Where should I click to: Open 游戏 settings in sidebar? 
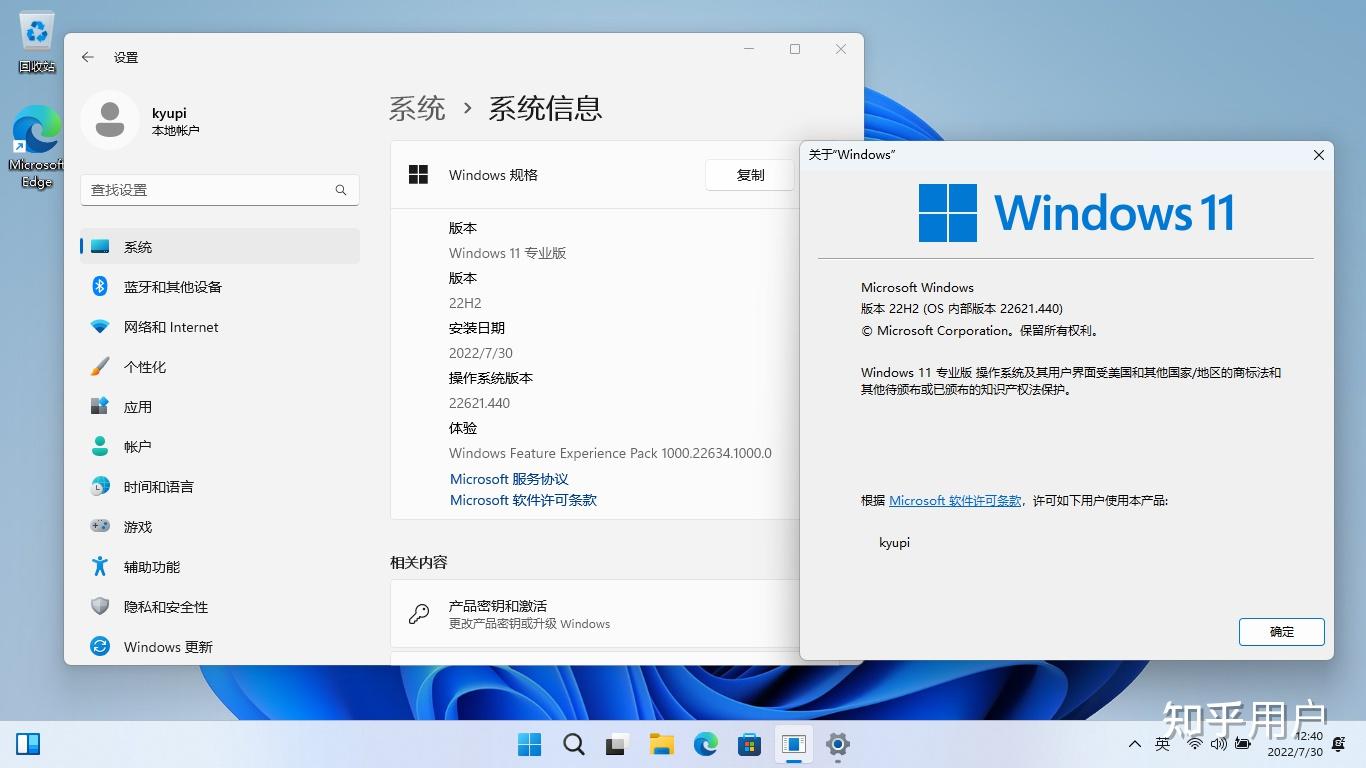click(x=138, y=527)
